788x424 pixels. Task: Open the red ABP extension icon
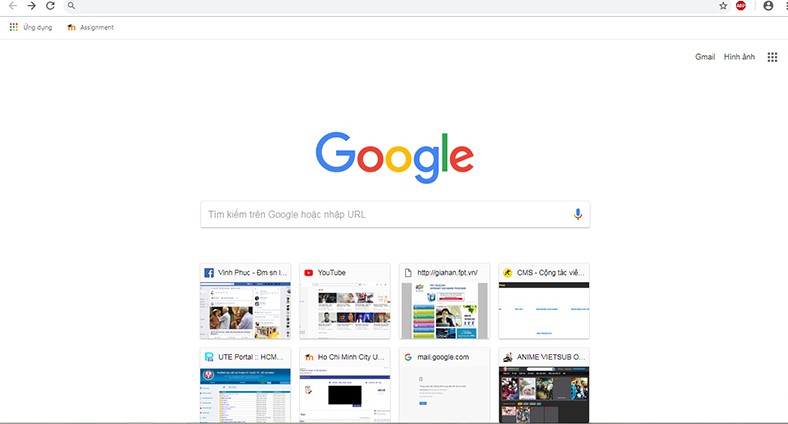[x=741, y=6]
